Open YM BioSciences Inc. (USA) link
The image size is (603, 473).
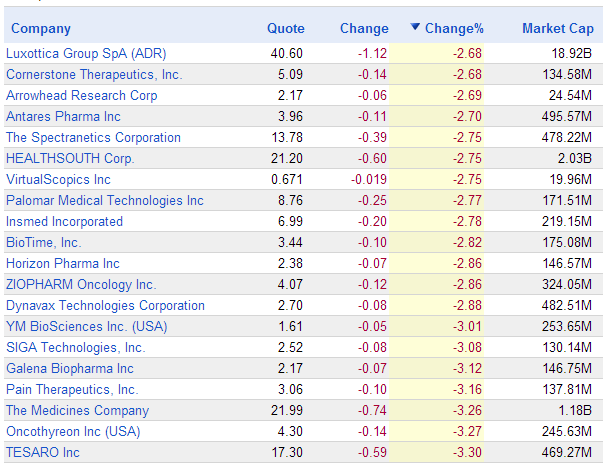point(87,326)
